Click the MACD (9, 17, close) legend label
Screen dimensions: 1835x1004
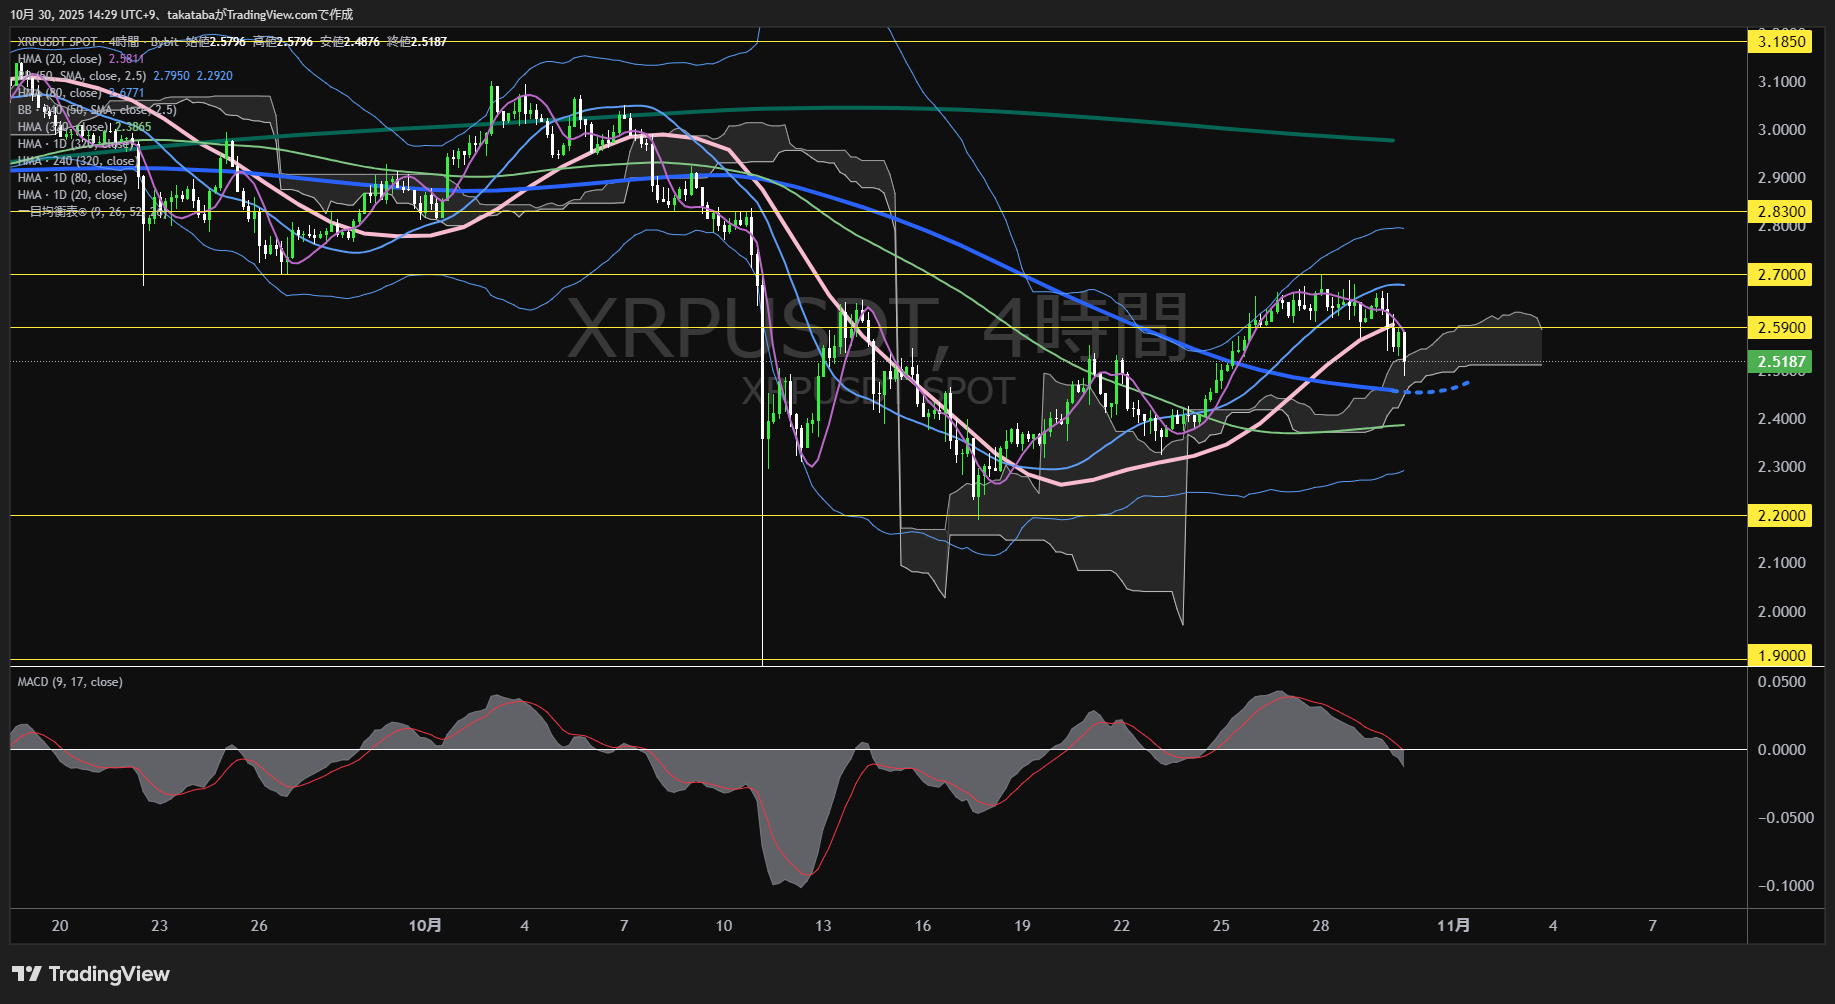tap(69, 681)
